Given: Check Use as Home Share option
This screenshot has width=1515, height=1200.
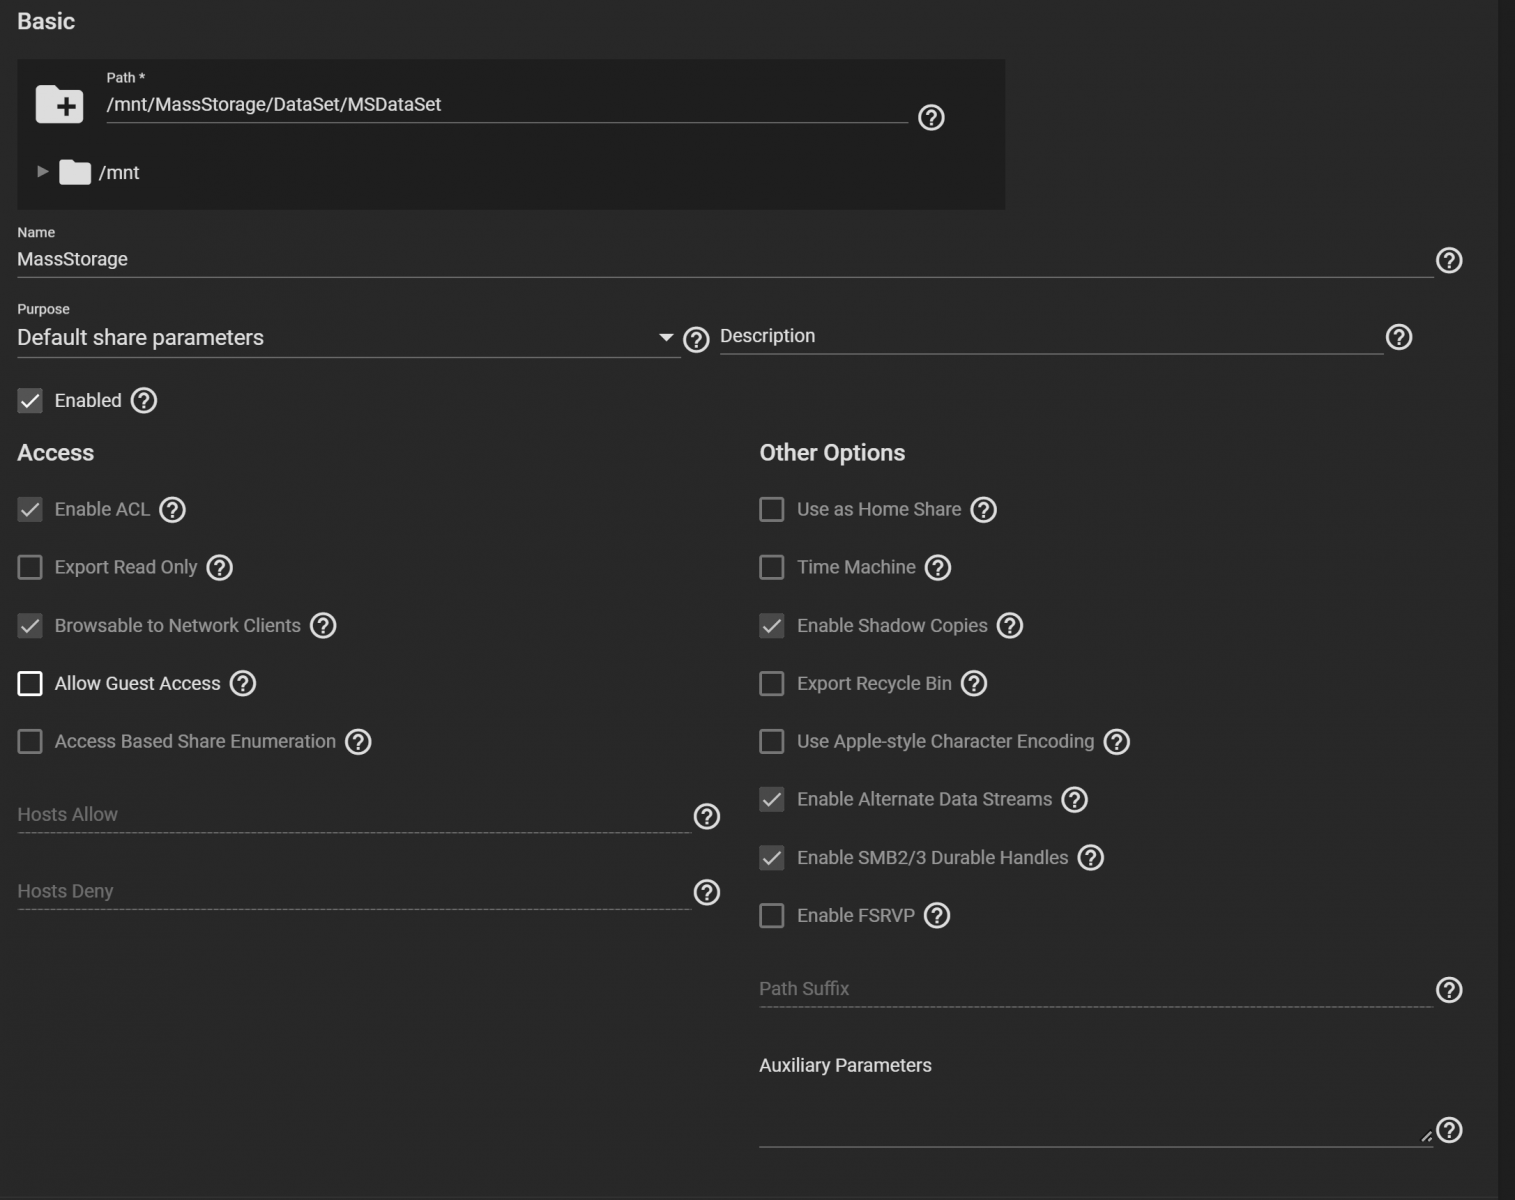Looking at the screenshot, I should 772,510.
